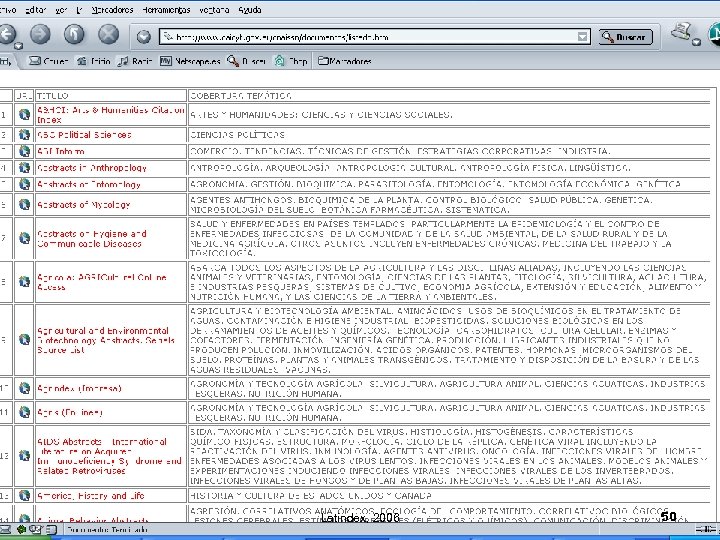Click the globe icon for Abstracts of Entomology
The height and width of the screenshot is (540, 720).
point(24,184)
